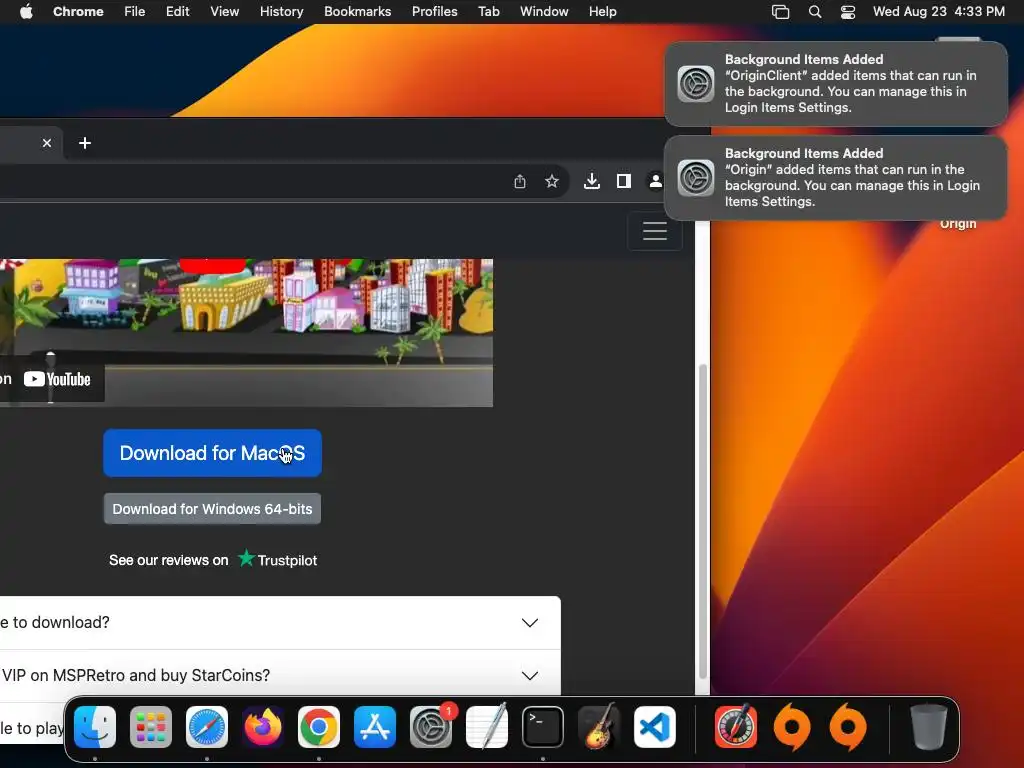Viewport: 1024px width, 768px height.
Task: Expand the 'to play' FAQ row
Action: point(32,728)
